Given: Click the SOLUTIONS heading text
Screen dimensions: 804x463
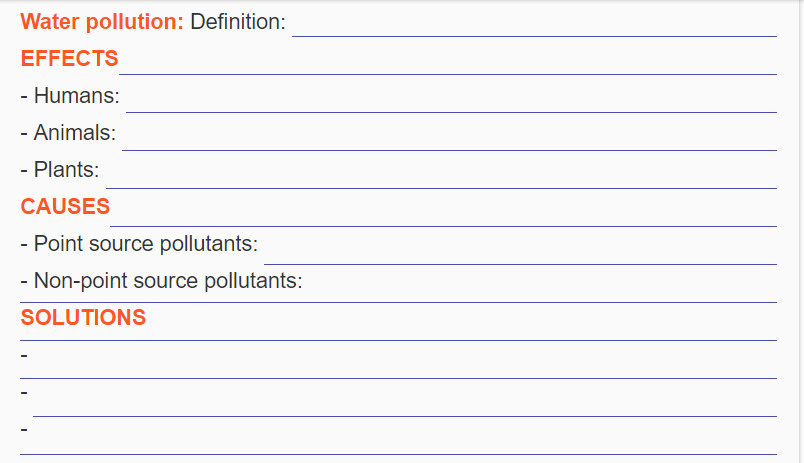Looking at the screenshot, I should pos(83,317).
